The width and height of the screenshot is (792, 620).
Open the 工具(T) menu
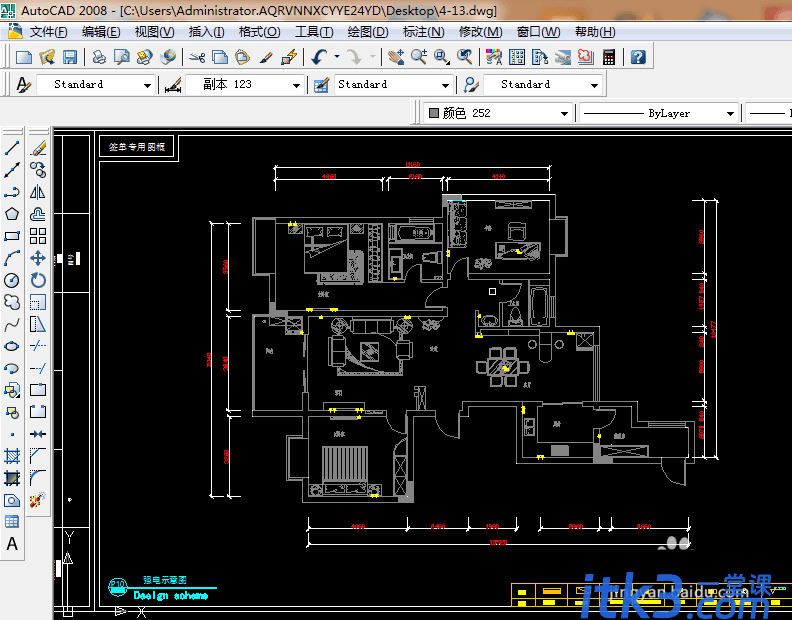tap(314, 32)
